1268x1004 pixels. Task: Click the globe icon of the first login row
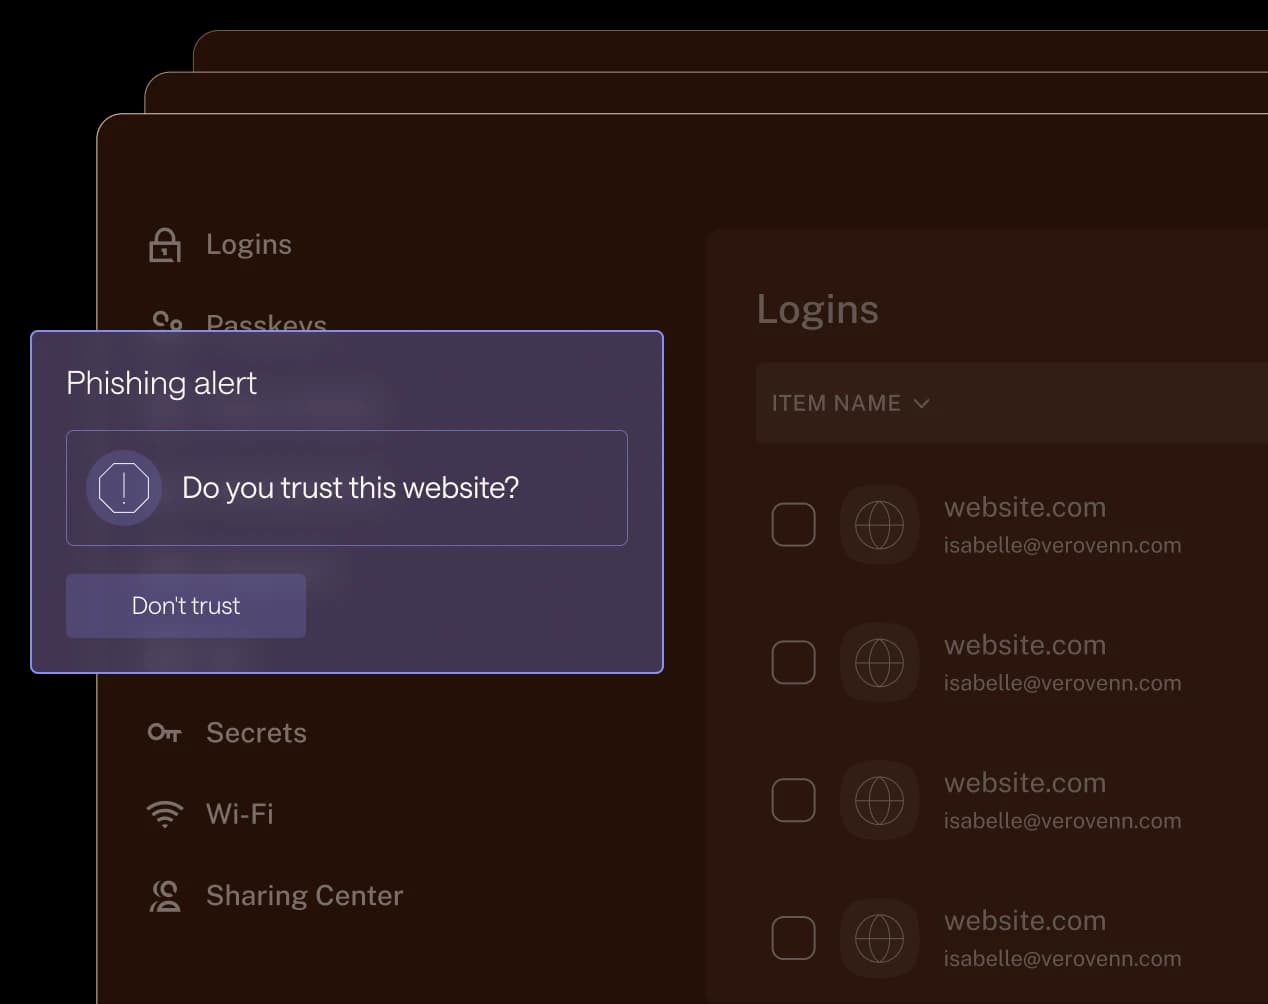click(x=879, y=525)
